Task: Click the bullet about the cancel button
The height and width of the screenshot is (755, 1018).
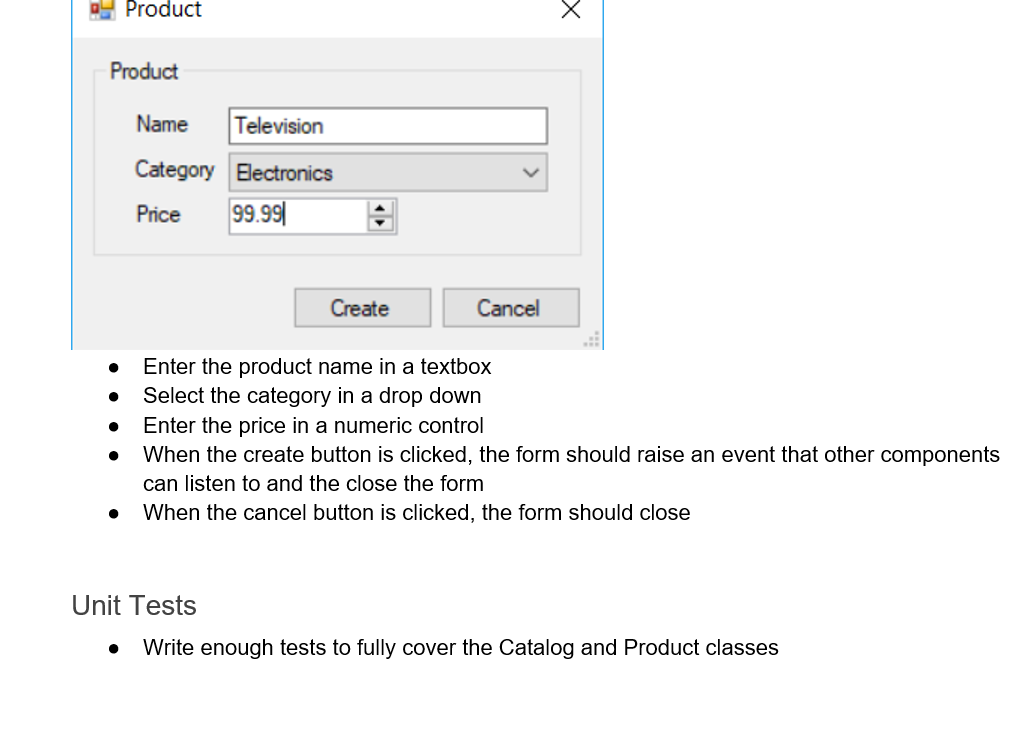Action: click(x=416, y=512)
